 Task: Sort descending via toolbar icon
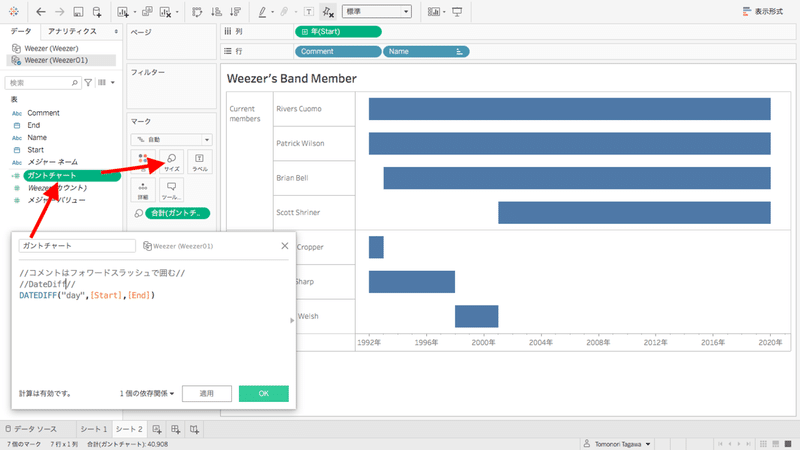235,11
